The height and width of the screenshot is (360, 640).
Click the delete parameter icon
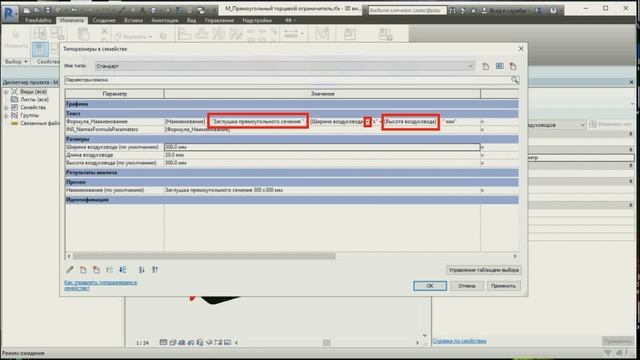coord(96,269)
